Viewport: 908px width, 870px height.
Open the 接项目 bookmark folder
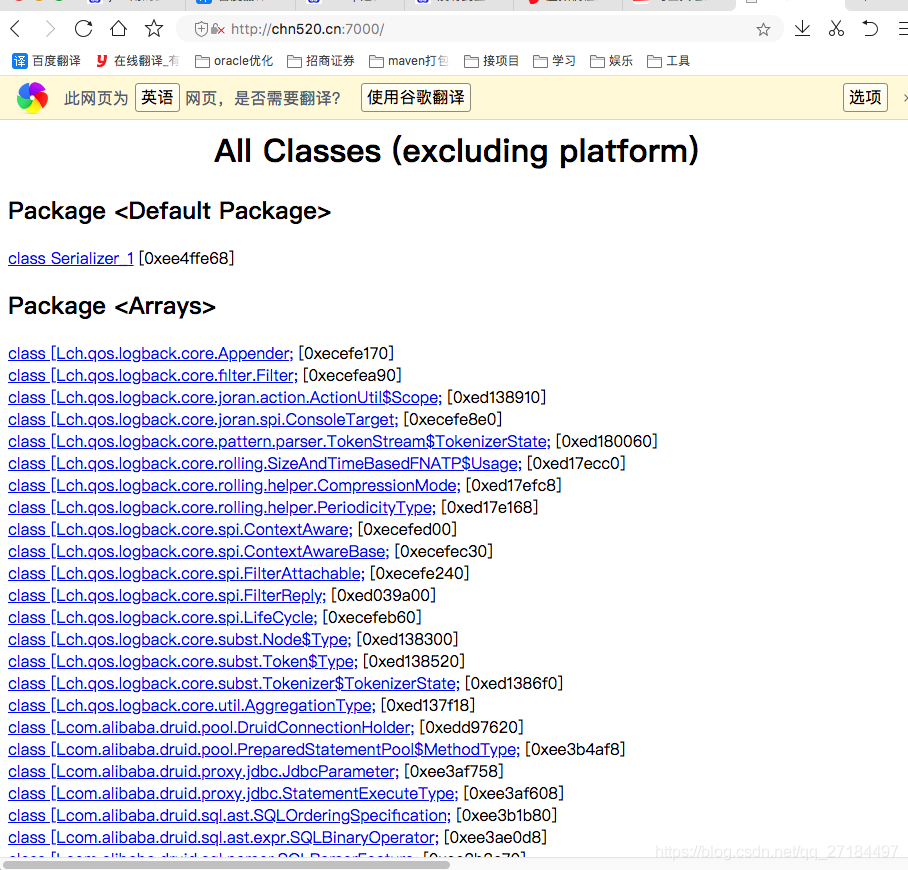point(492,61)
